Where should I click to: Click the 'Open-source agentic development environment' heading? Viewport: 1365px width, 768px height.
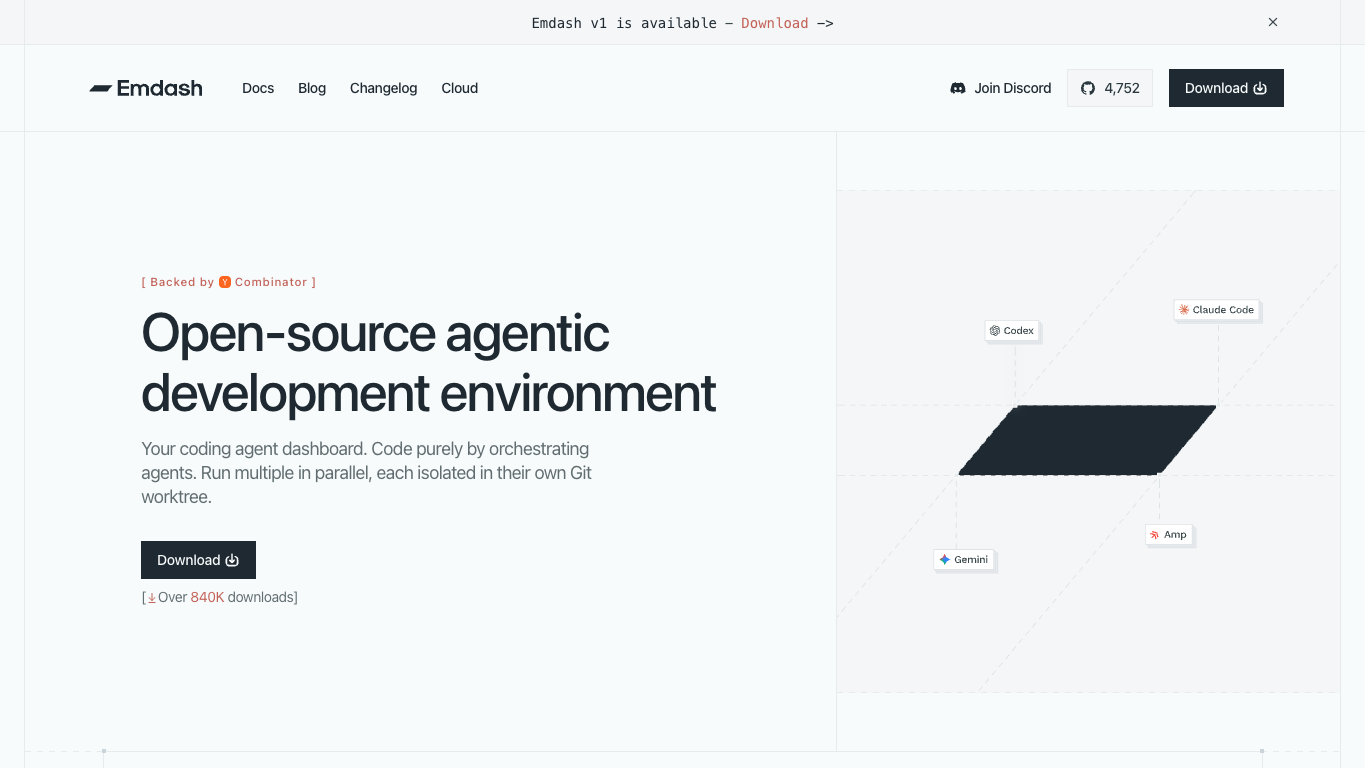pos(428,362)
